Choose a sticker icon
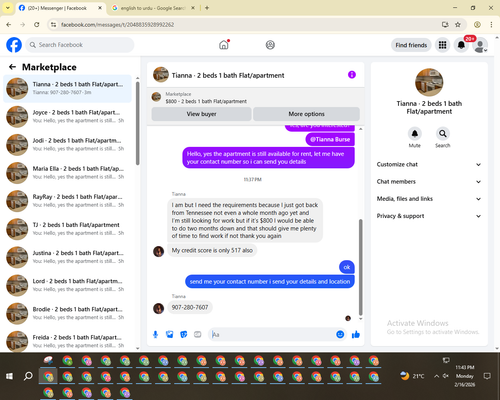This screenshot has height=400, width=500. coord(184,334)
